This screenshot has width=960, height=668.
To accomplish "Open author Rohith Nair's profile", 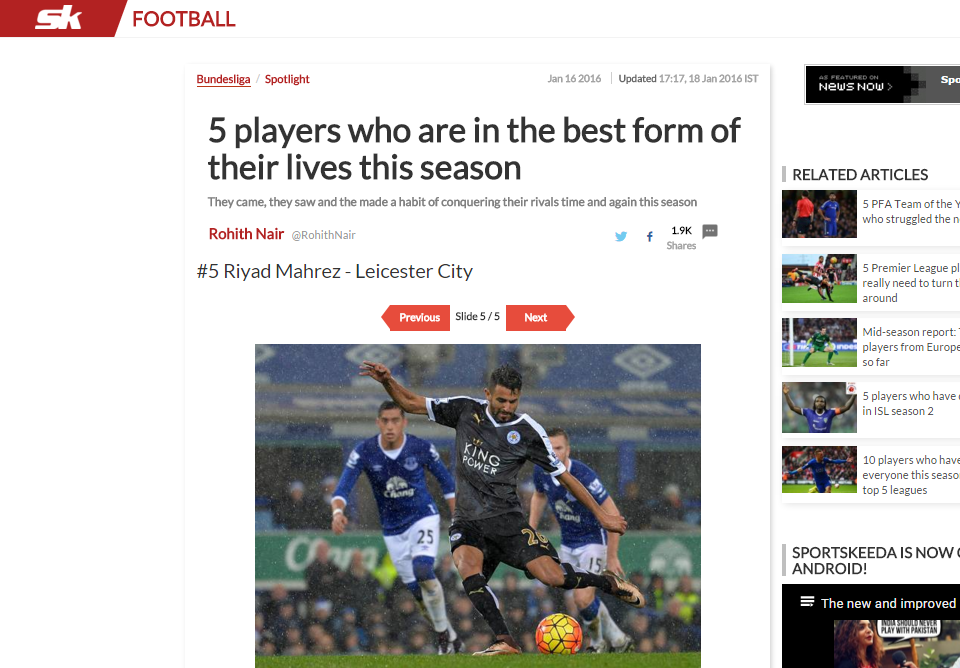I will 246,234.
